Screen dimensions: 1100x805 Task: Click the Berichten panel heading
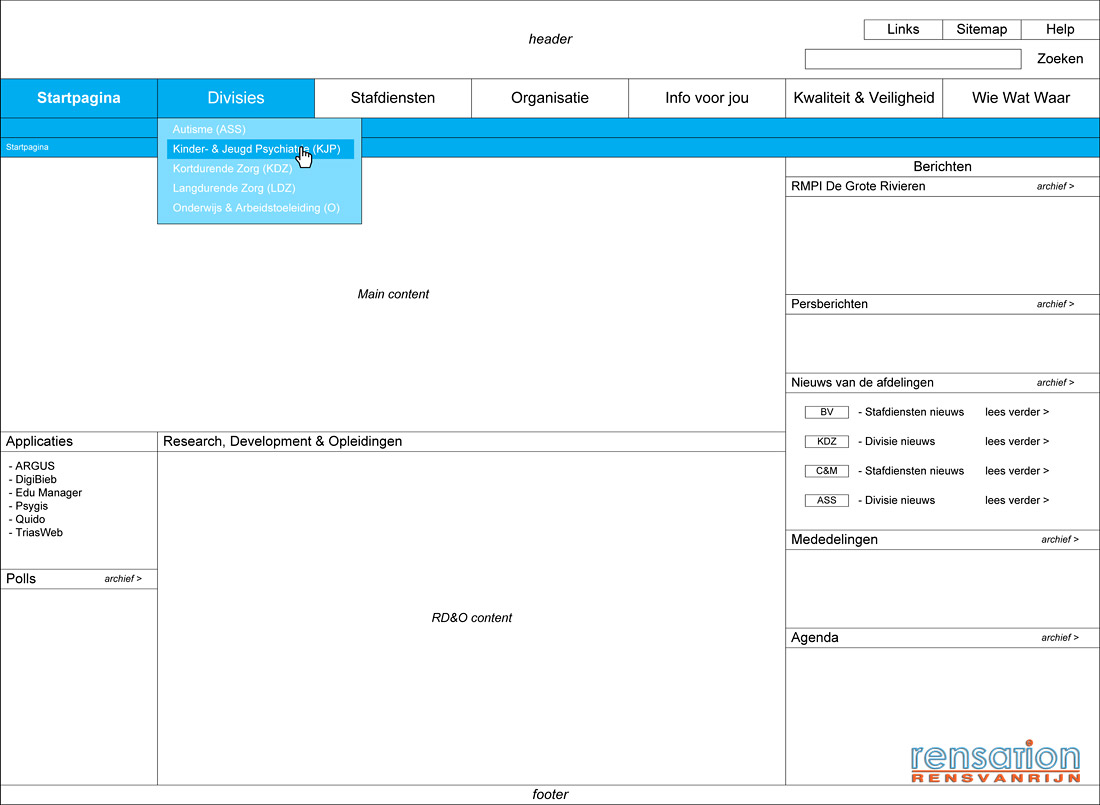click(x=942, y=167)
